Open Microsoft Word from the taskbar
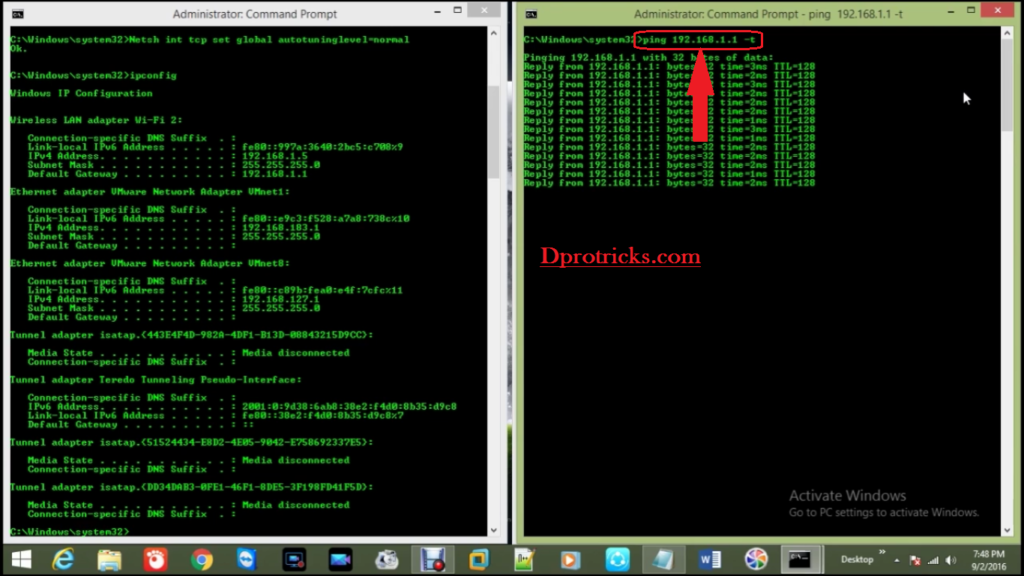The image size is (1024, 576). (x=709, y=560)
